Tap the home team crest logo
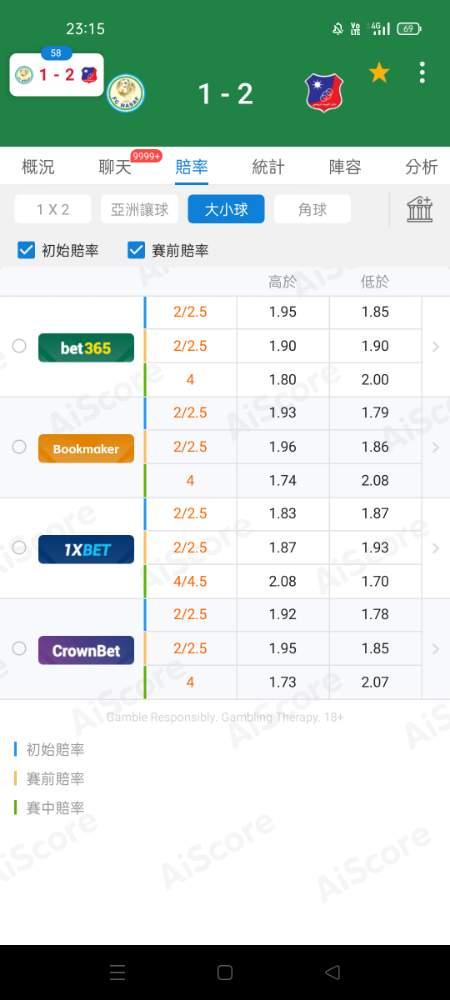Viewport: 450px width, 1000px height. coord(126,93)
